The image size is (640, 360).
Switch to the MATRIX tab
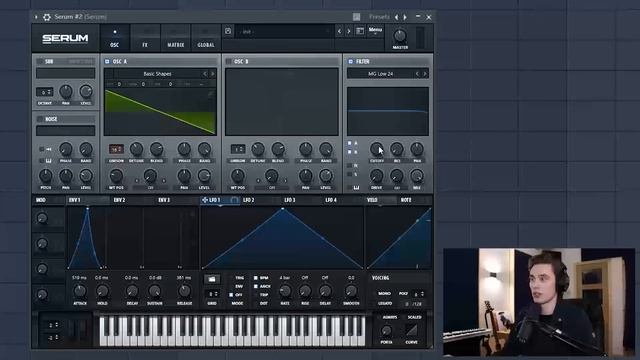tap(176, 38)
